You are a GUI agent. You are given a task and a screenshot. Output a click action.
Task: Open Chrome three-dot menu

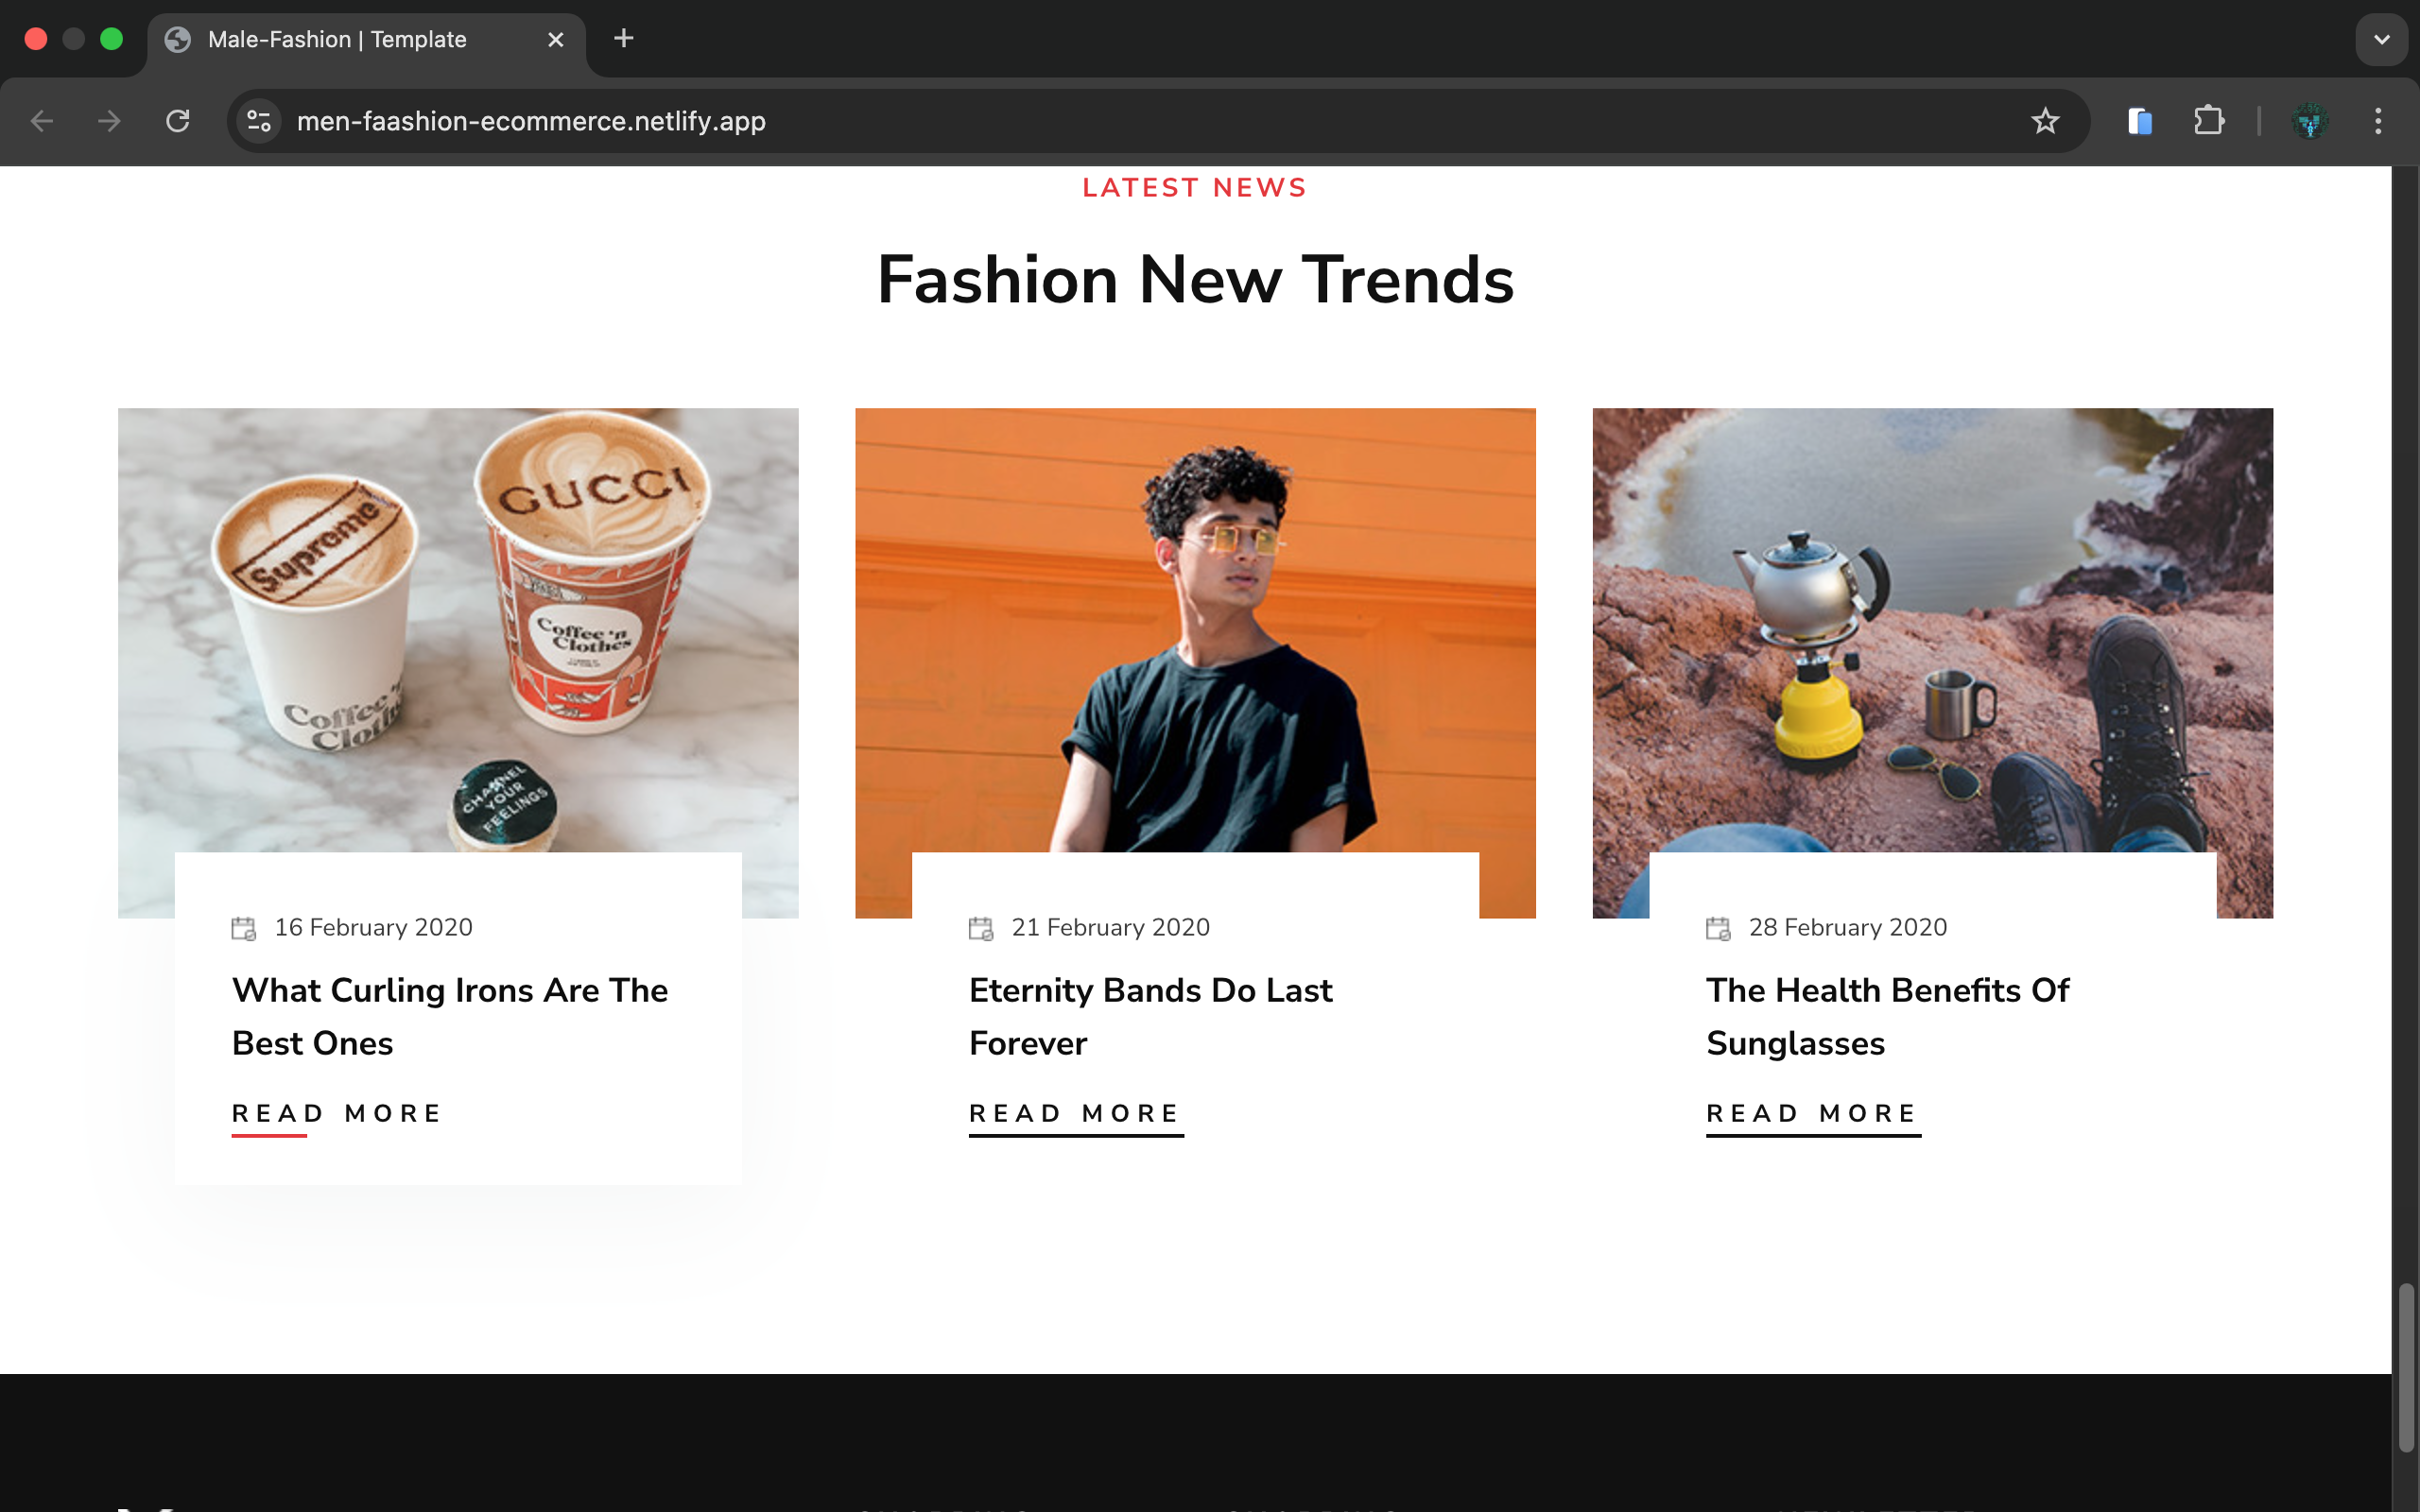coord(2378,121)
